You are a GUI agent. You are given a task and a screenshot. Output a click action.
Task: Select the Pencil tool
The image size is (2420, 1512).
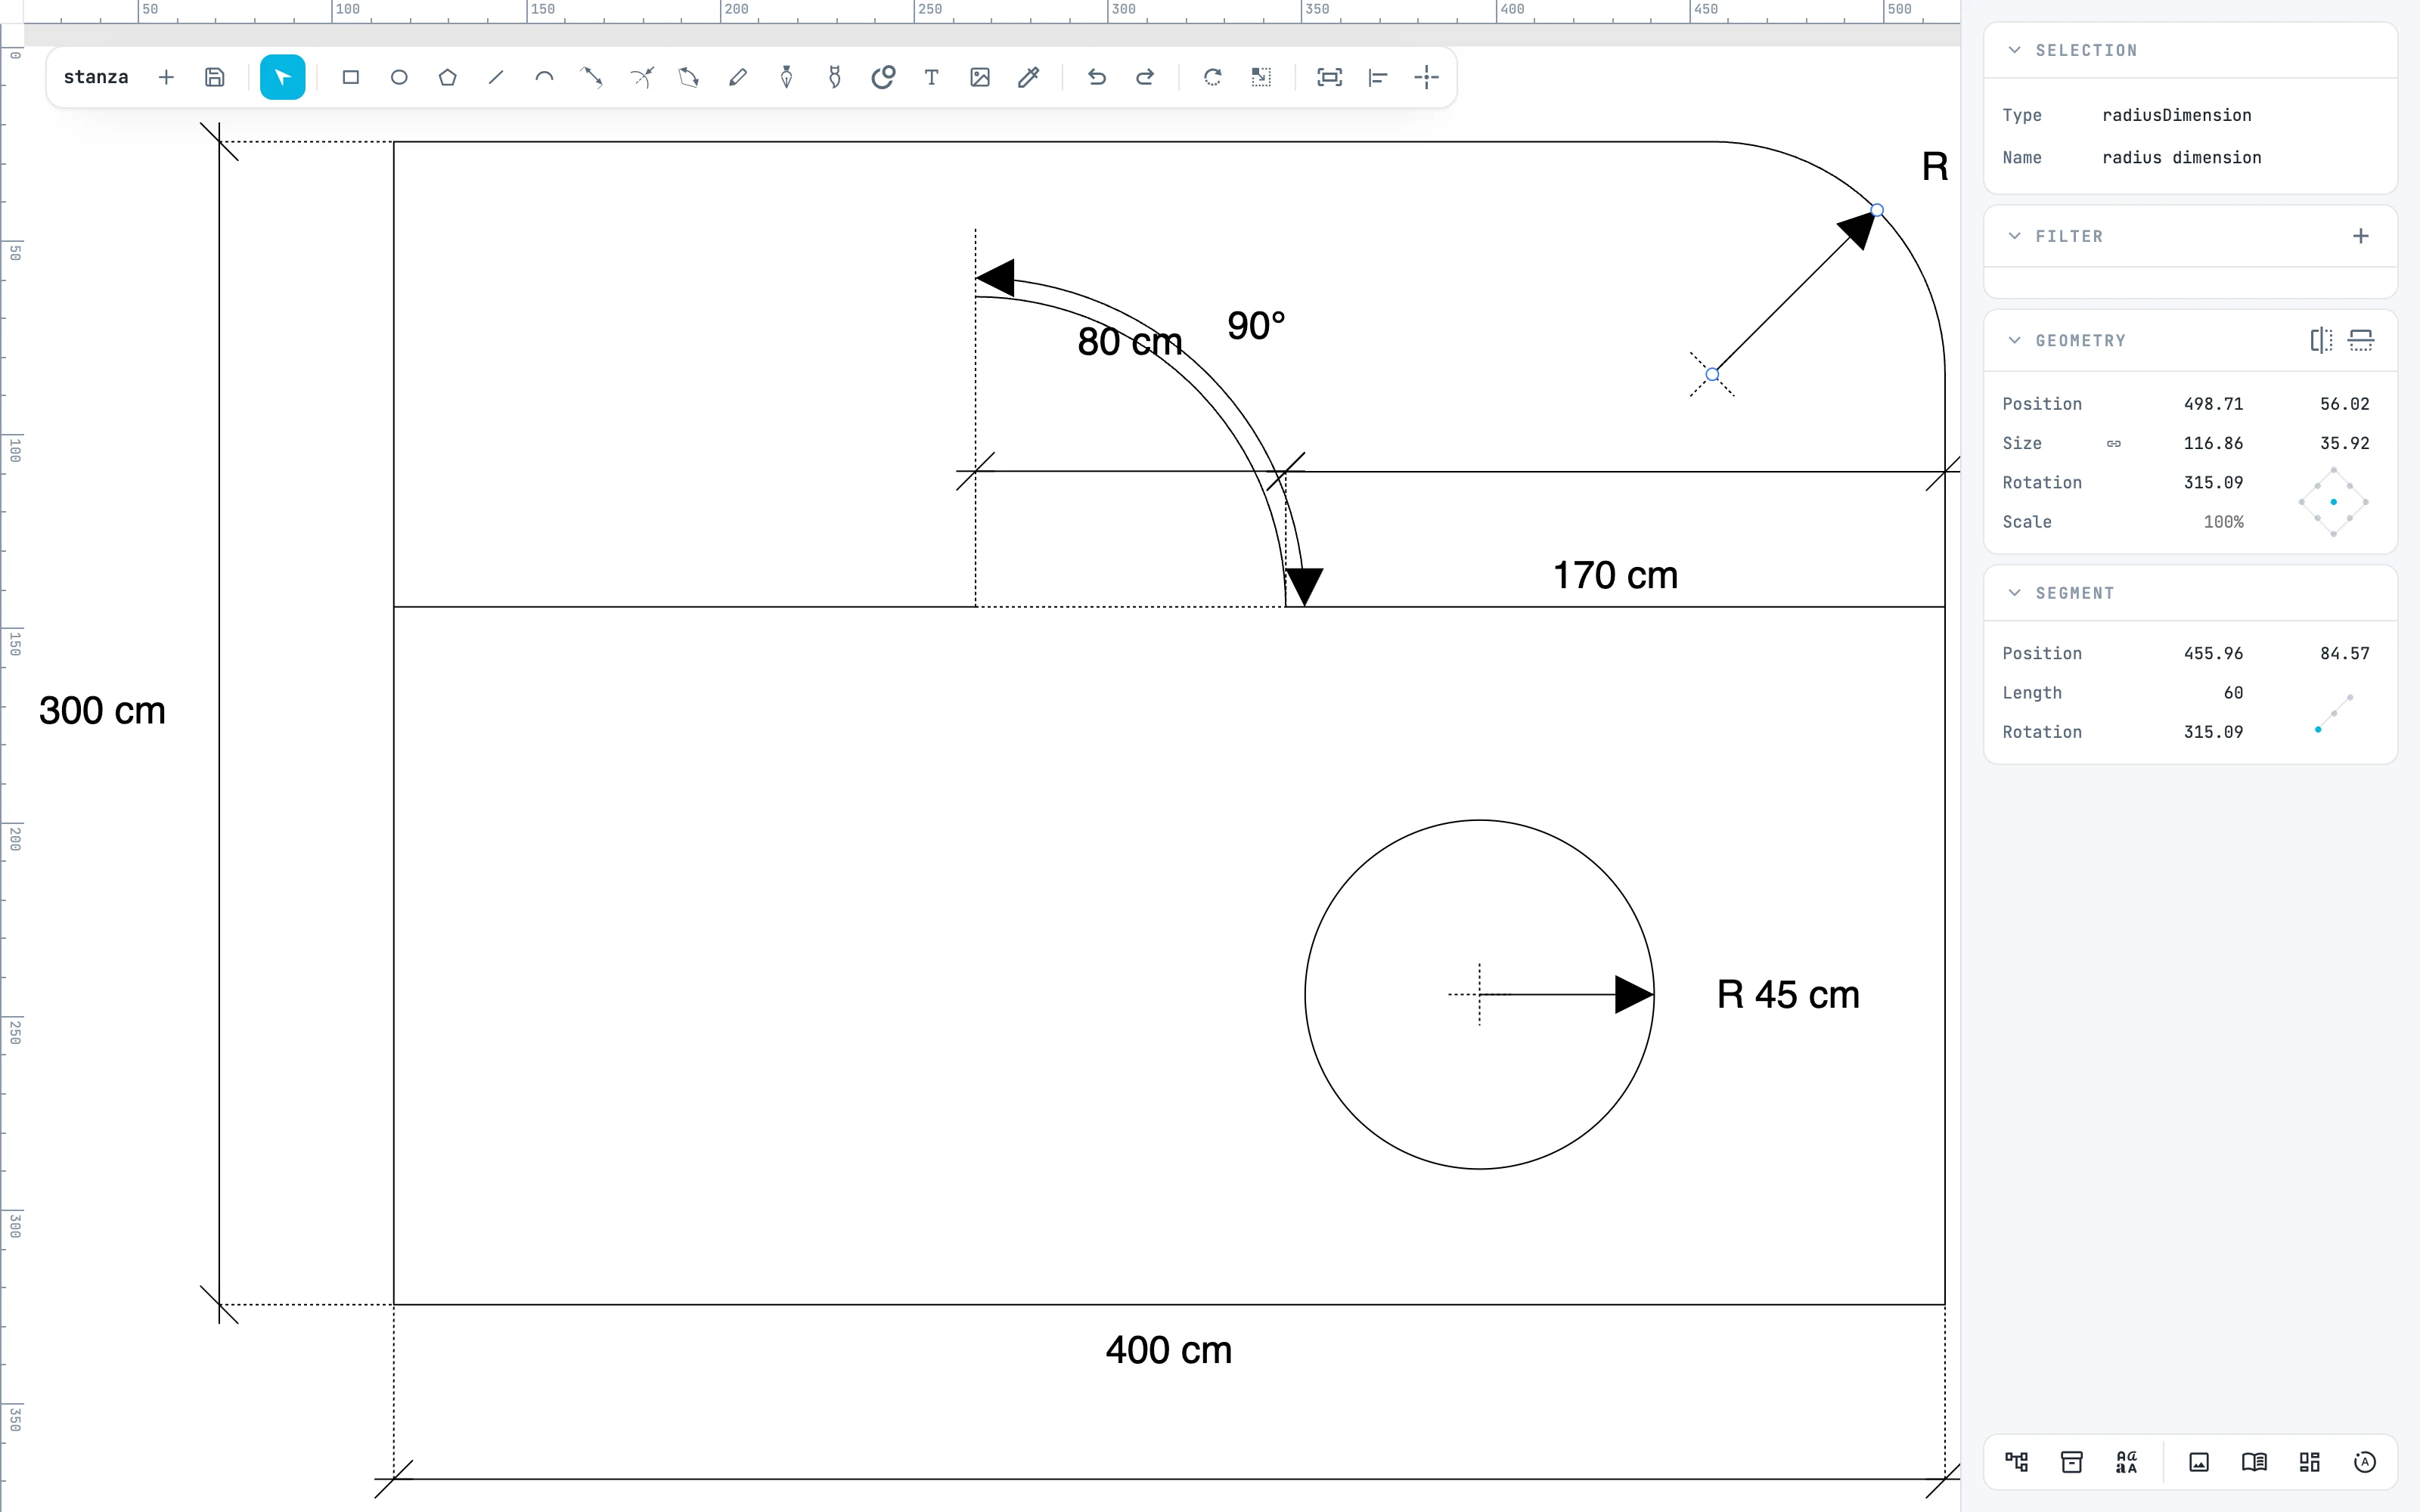coord(738,77)
